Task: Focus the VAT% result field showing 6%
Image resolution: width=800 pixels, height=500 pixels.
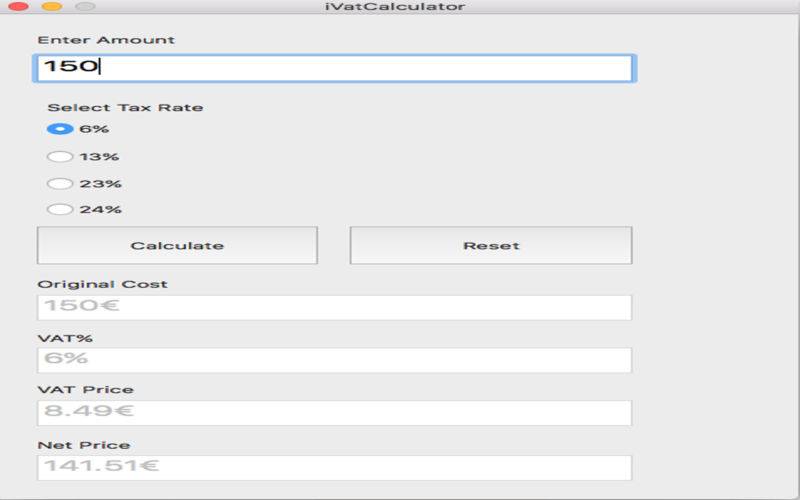Action: (334, 360)
